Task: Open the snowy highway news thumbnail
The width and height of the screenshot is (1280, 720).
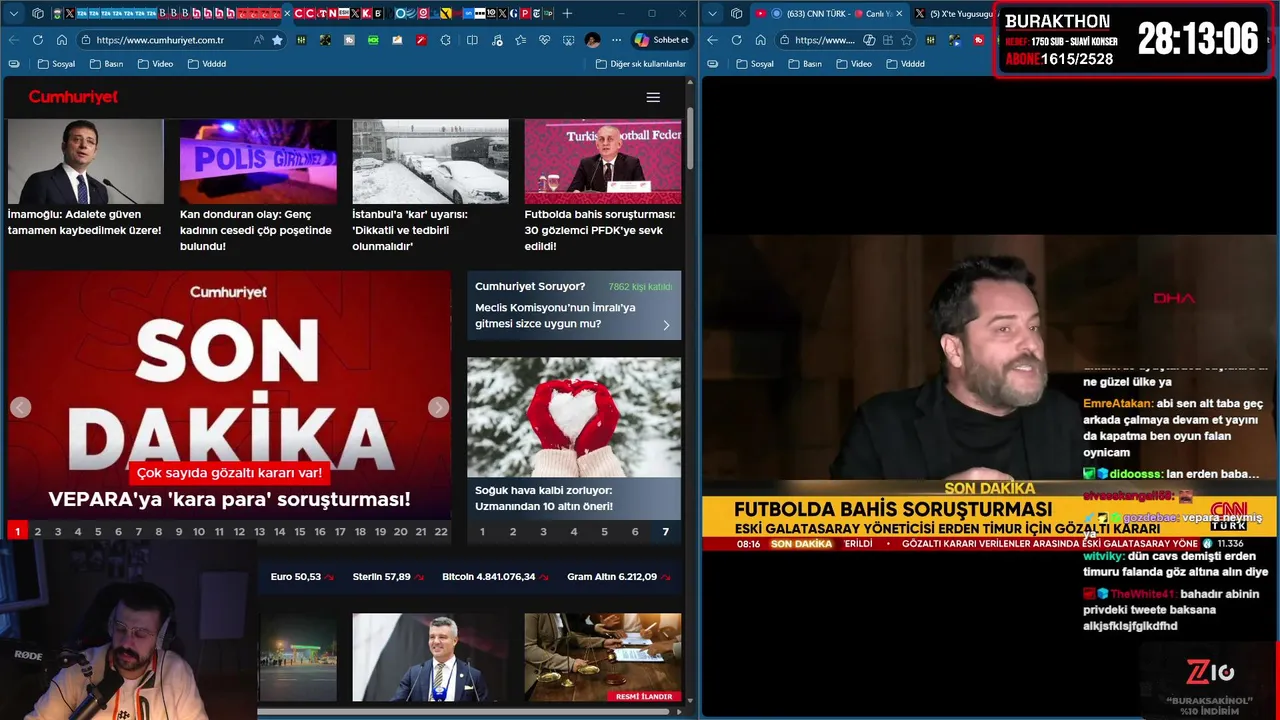Action: pyautogui.click(x=430, y=161)
